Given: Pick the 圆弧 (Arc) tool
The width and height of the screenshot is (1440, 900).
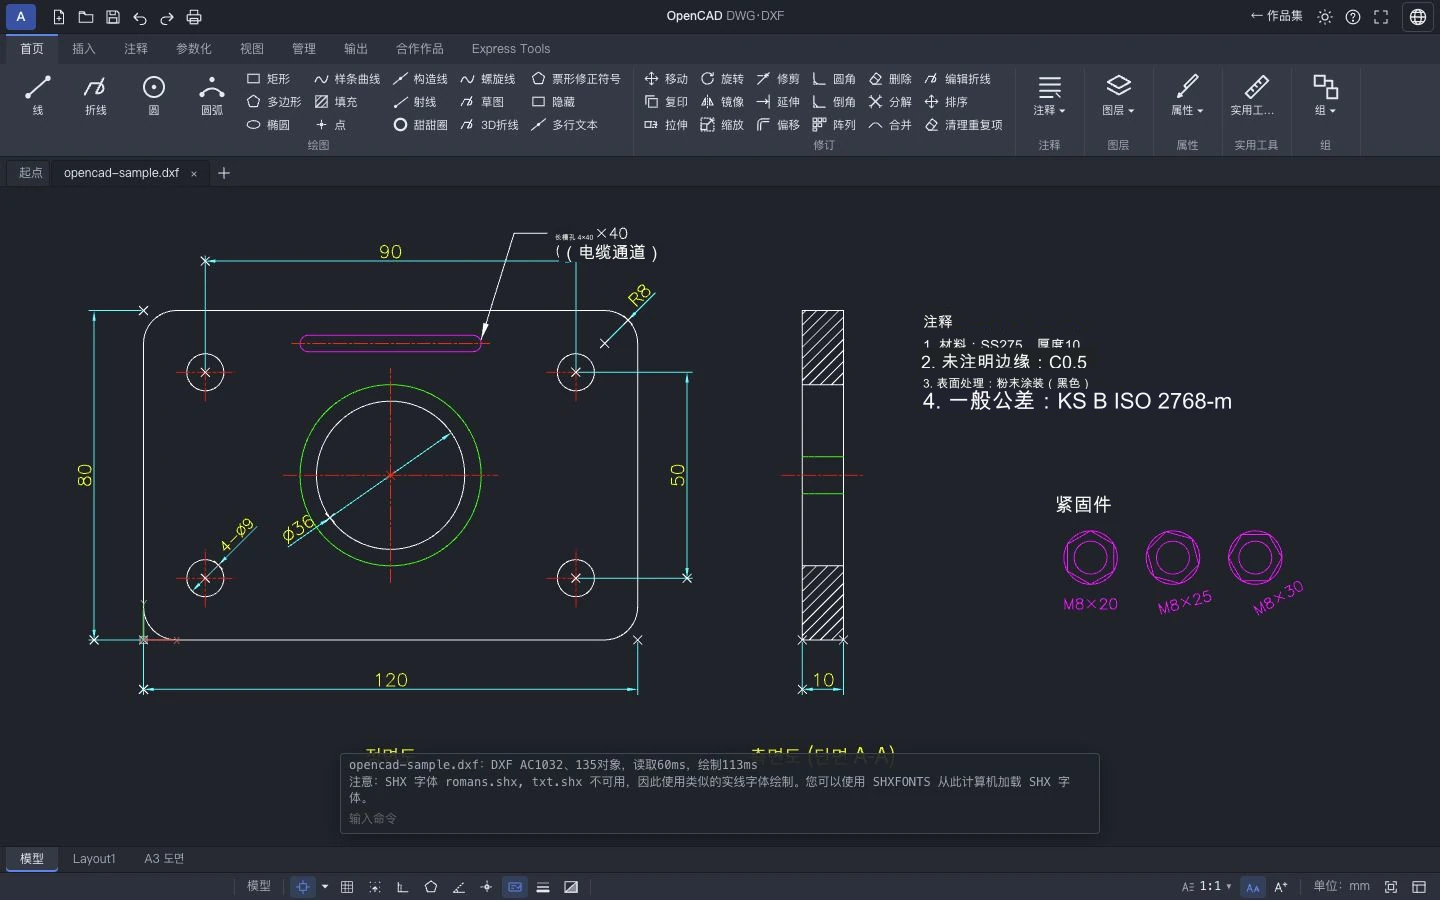Looking at the screenshot, I should [212, 96].
